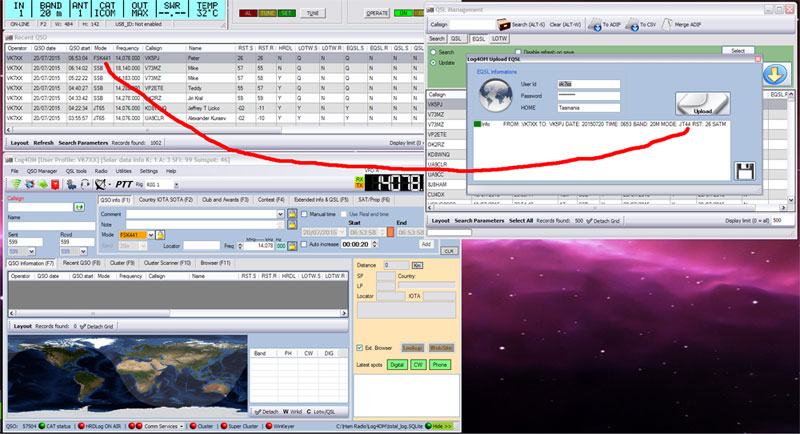
Task: Toggle Disable refresh on save checkbox
Action: [x=518, y=52]
